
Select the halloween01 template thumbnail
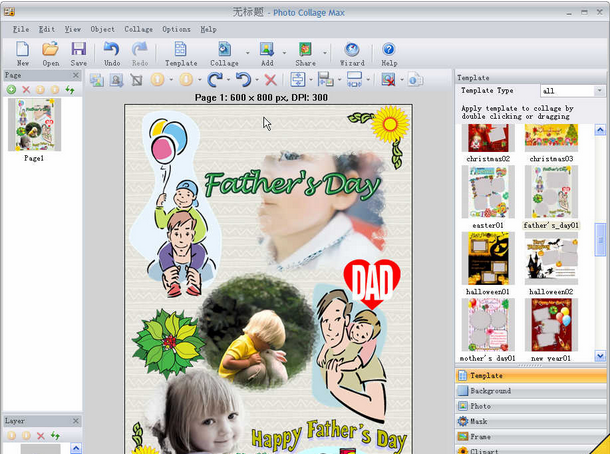488,259
